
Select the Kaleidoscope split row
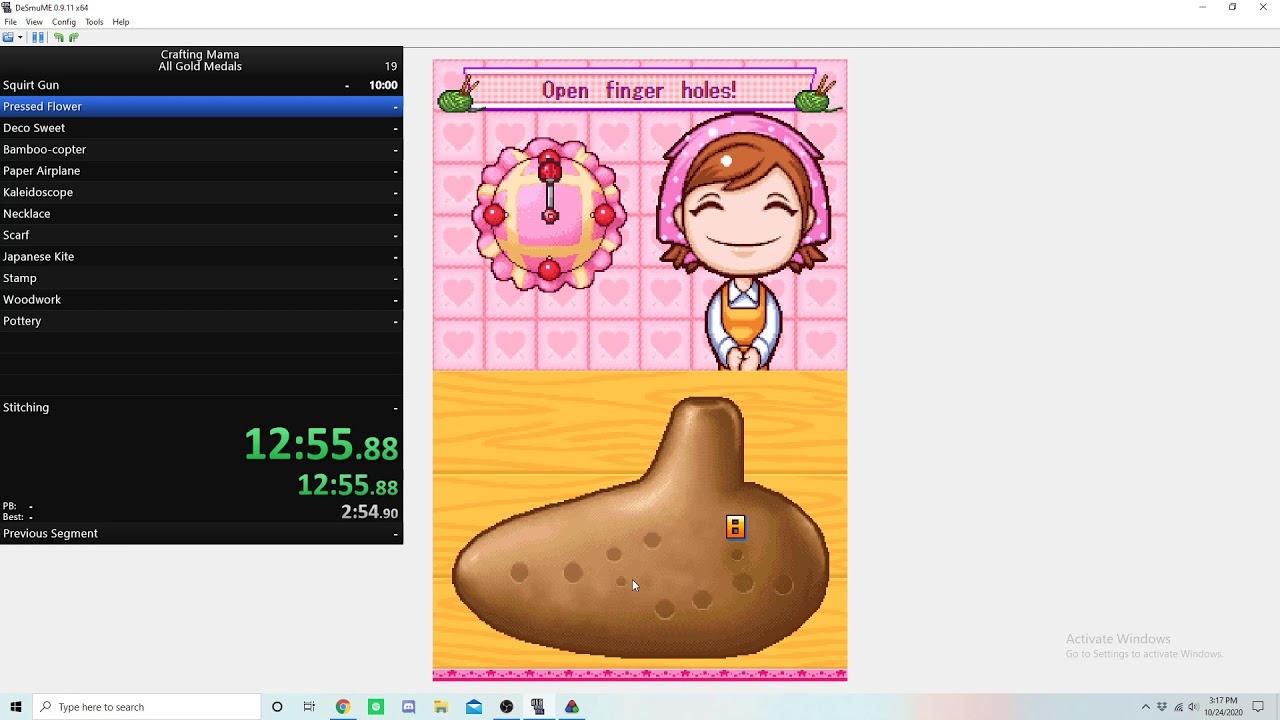tap(201, 192)
